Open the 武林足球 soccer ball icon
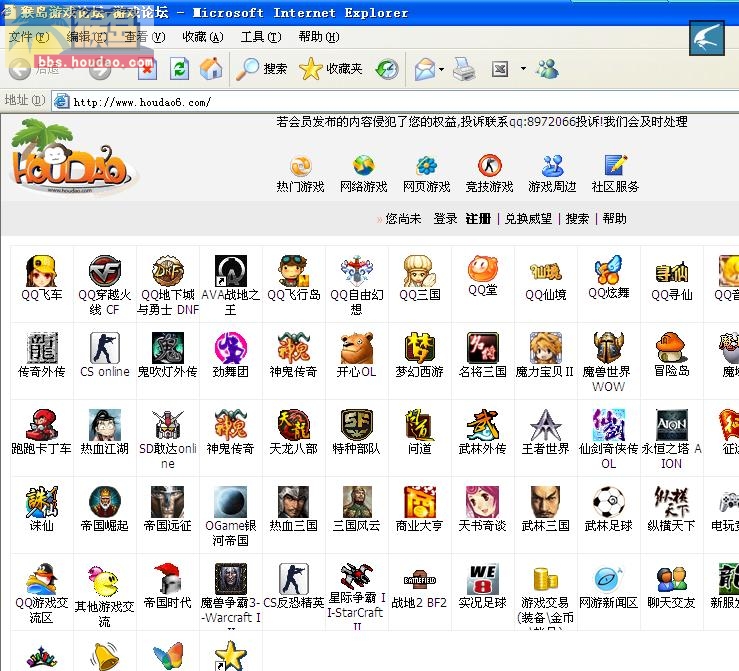 pos(608,502)
